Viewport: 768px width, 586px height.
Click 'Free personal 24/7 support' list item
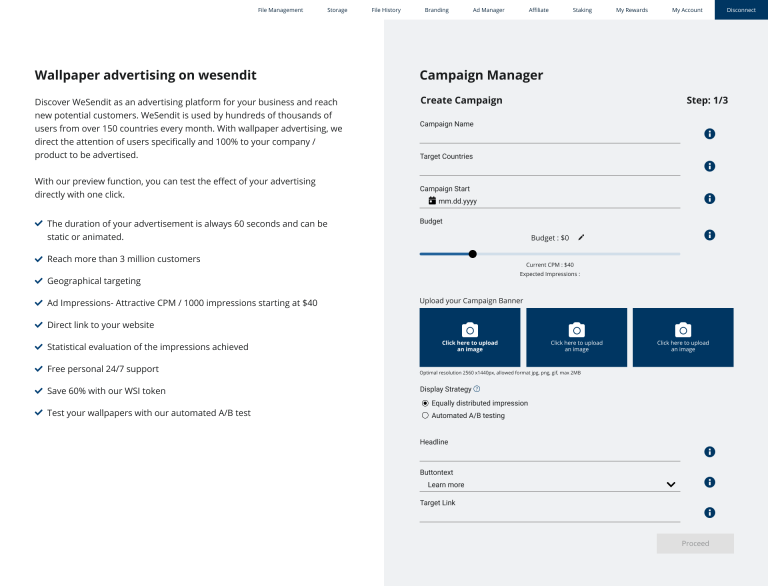point(103,369)
